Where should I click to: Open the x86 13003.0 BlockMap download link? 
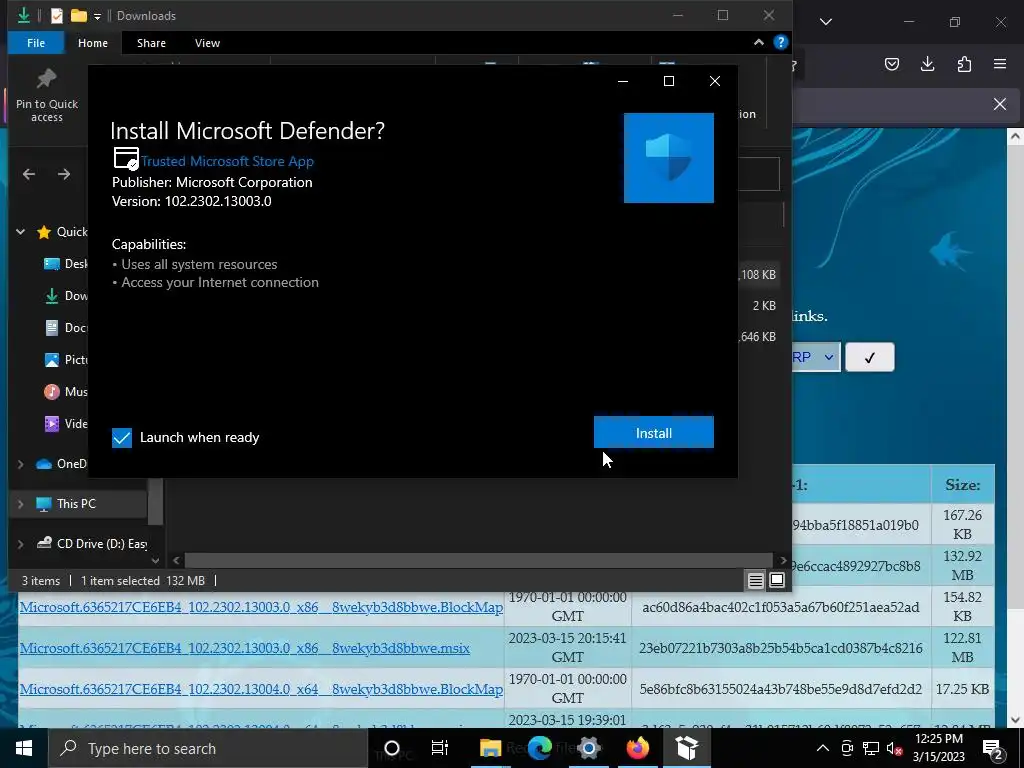261,607
